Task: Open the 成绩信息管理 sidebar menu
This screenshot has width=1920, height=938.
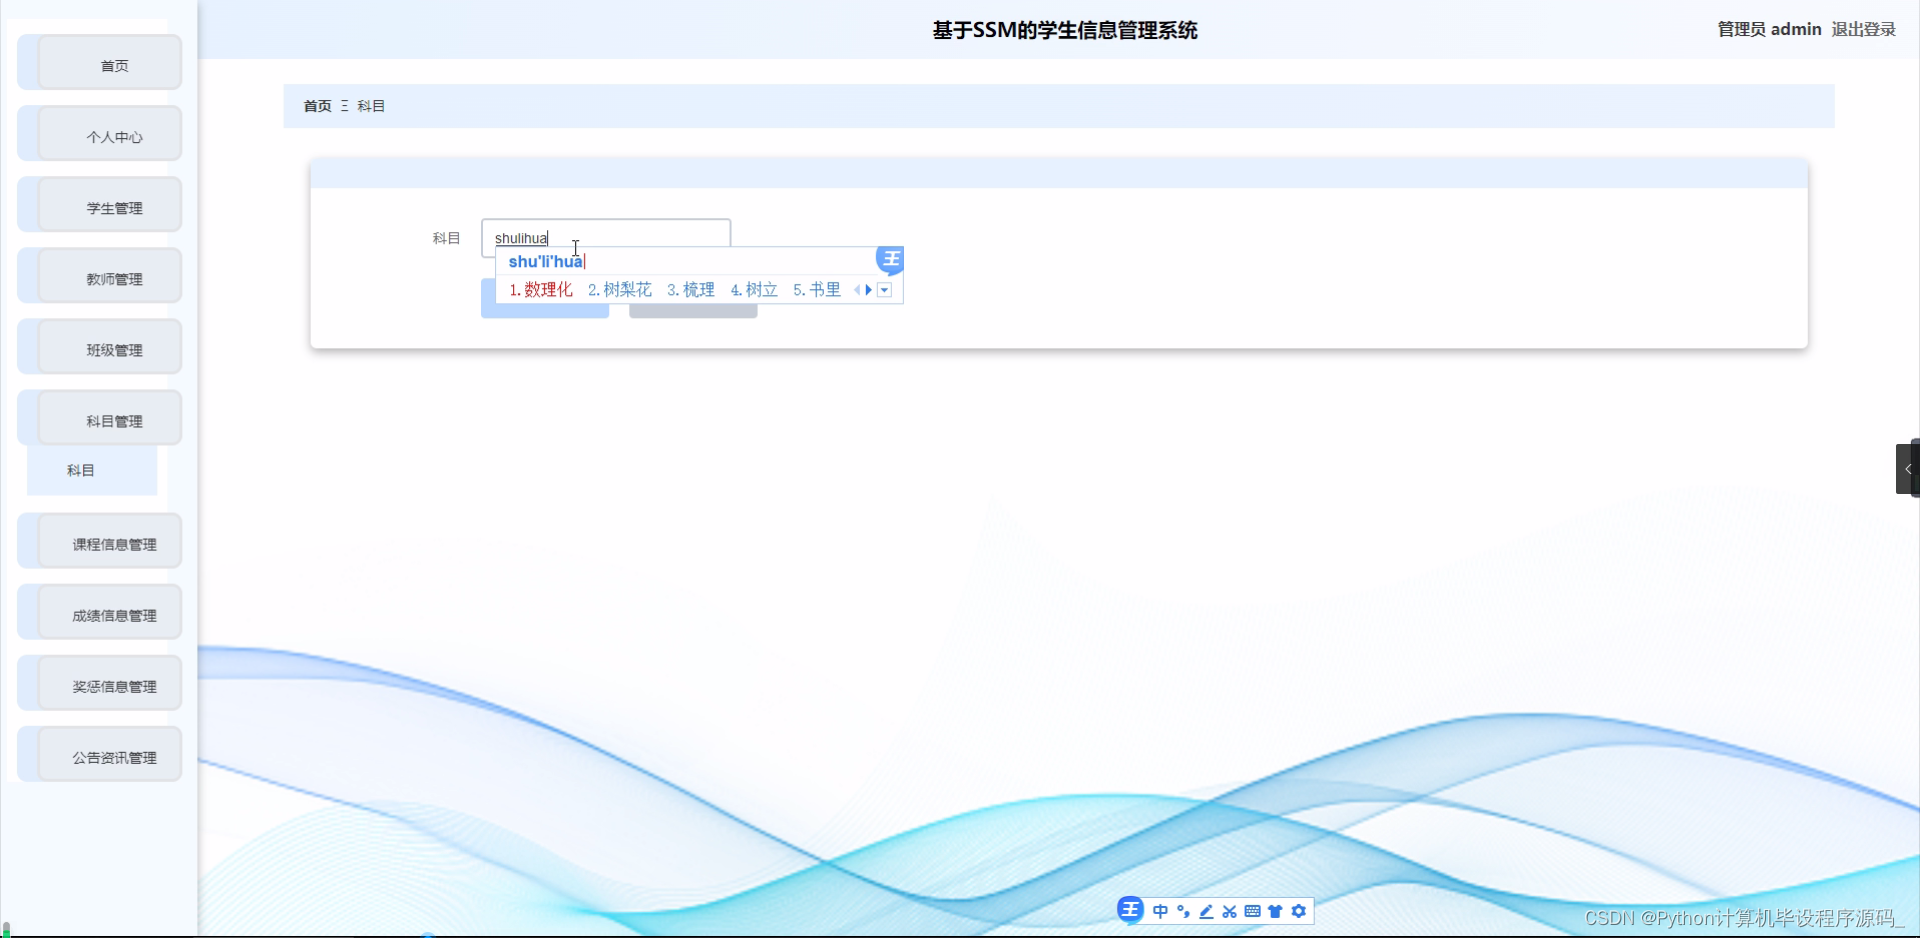Action: click(113, 614)
